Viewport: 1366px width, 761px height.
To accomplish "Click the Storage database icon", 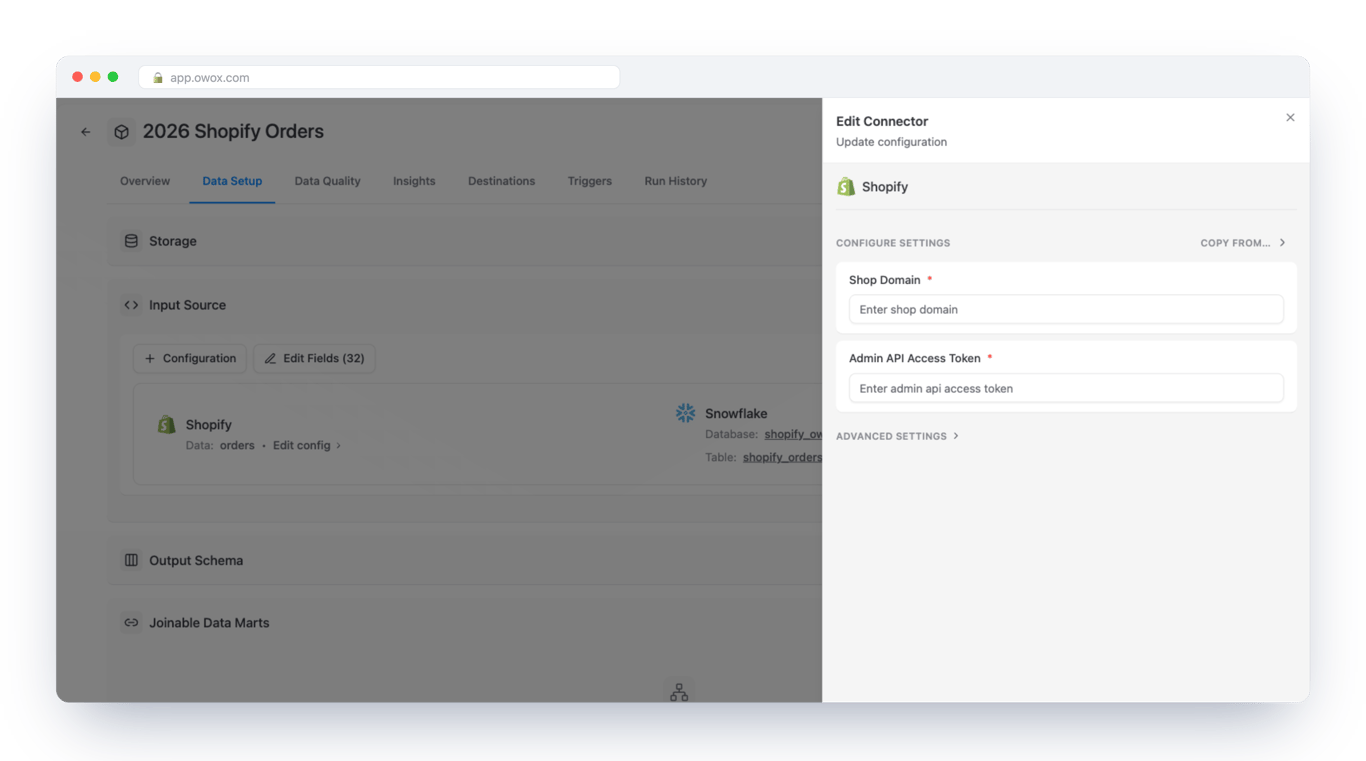I will point(131,241).
